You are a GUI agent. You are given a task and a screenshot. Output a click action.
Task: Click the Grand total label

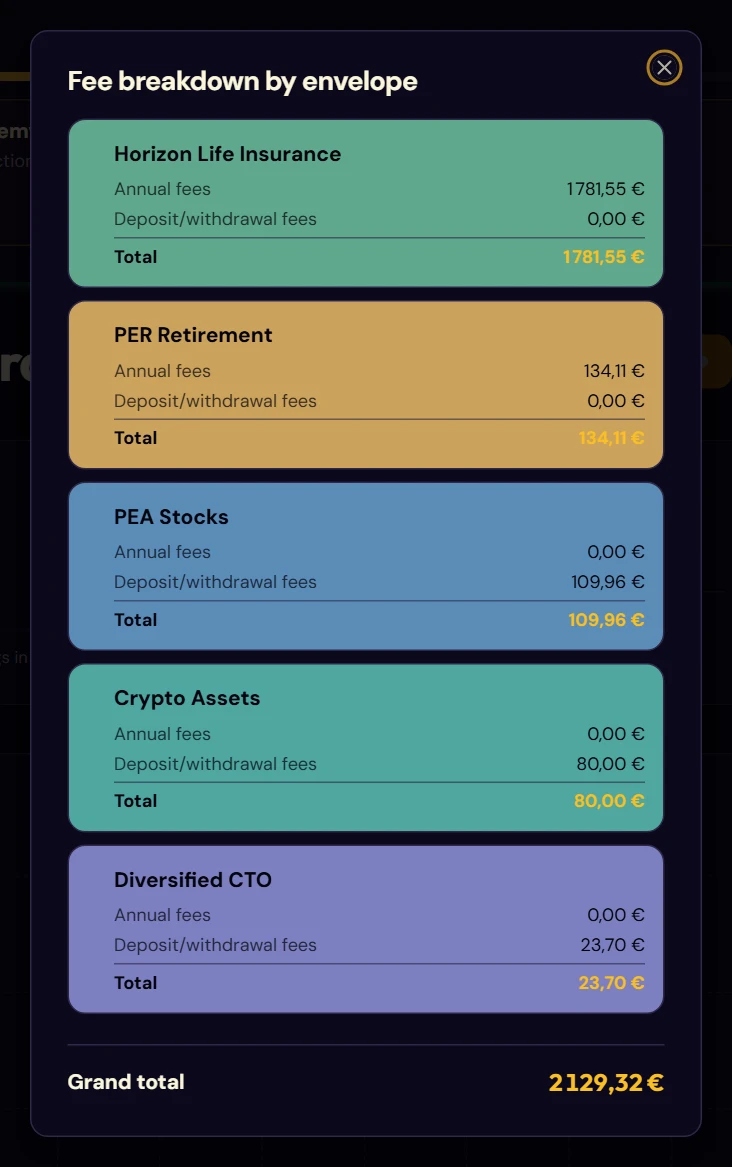click(126, 1082)
